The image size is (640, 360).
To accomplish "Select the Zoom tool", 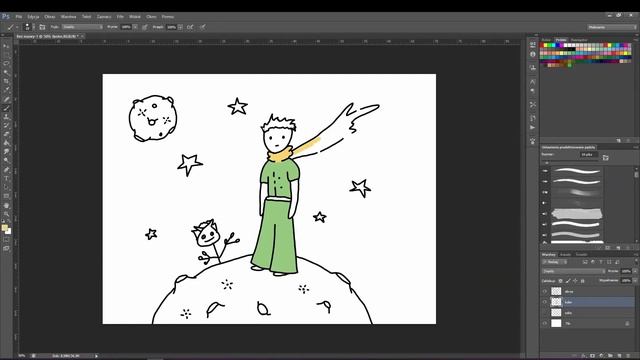I will pyautogui.click(x=6, y=214).
